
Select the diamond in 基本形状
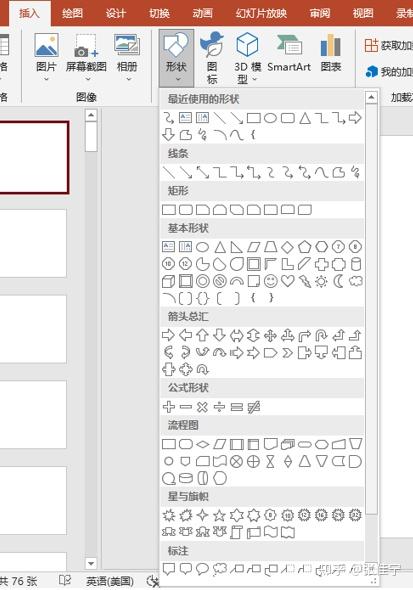287,247
